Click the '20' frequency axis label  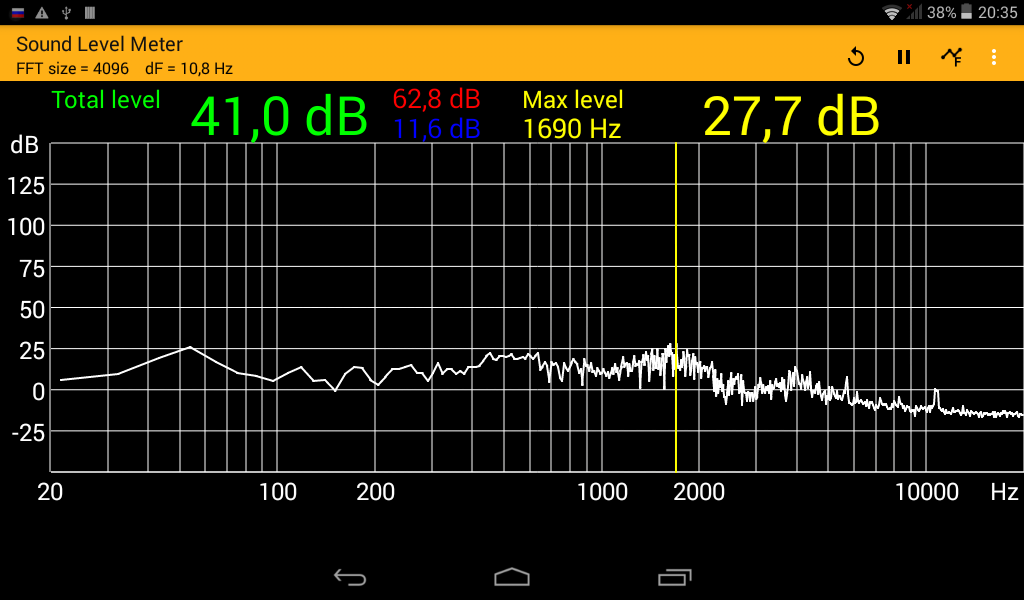(50, 492)
